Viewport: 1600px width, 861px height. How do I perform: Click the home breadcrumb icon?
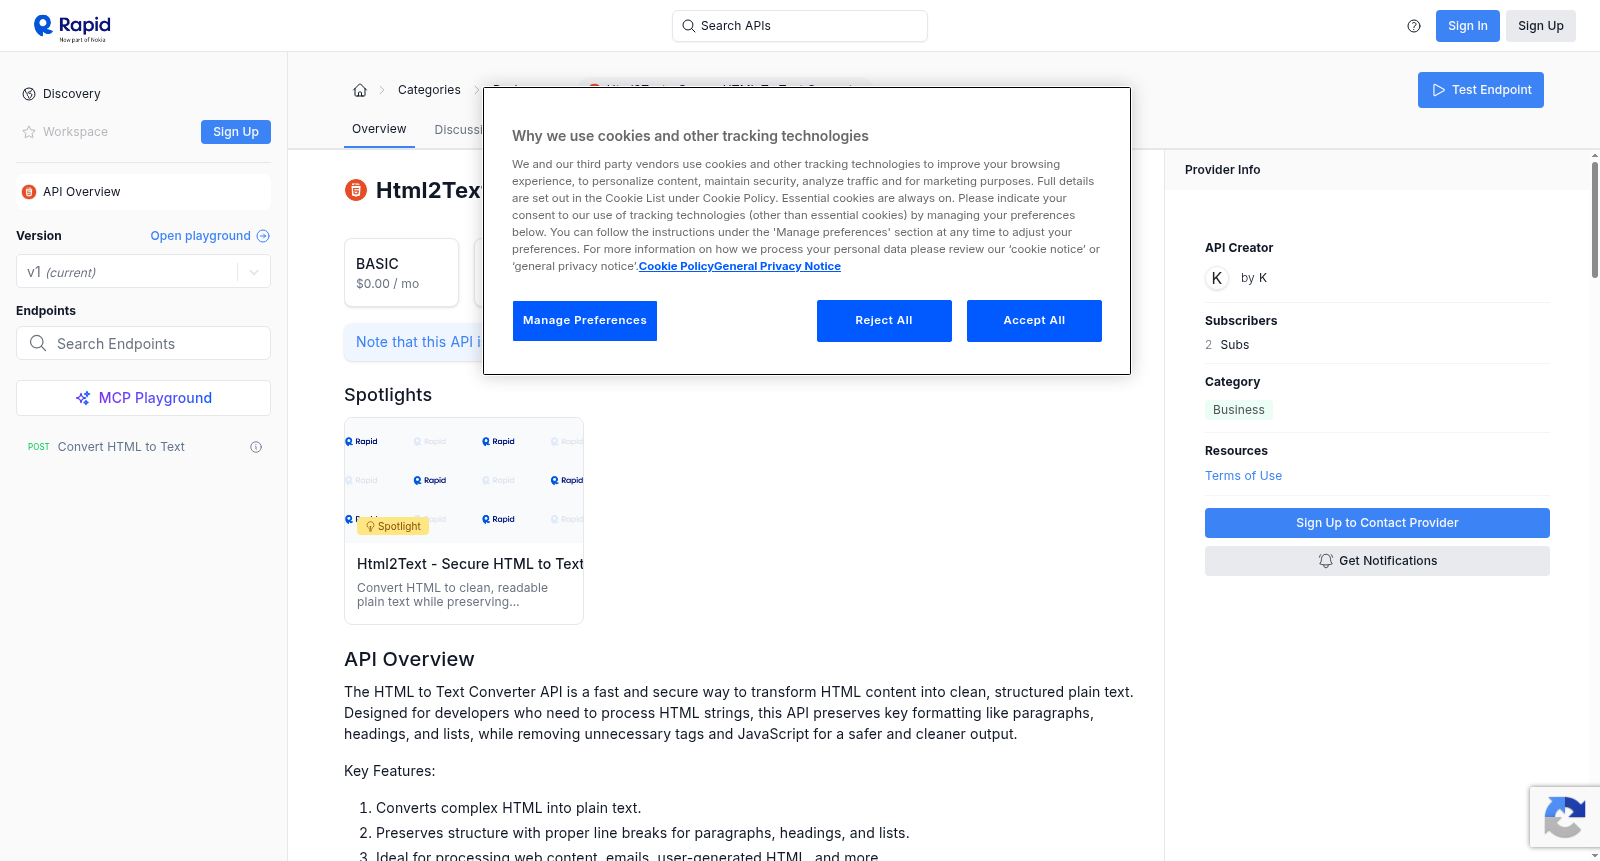pos(360,90)
